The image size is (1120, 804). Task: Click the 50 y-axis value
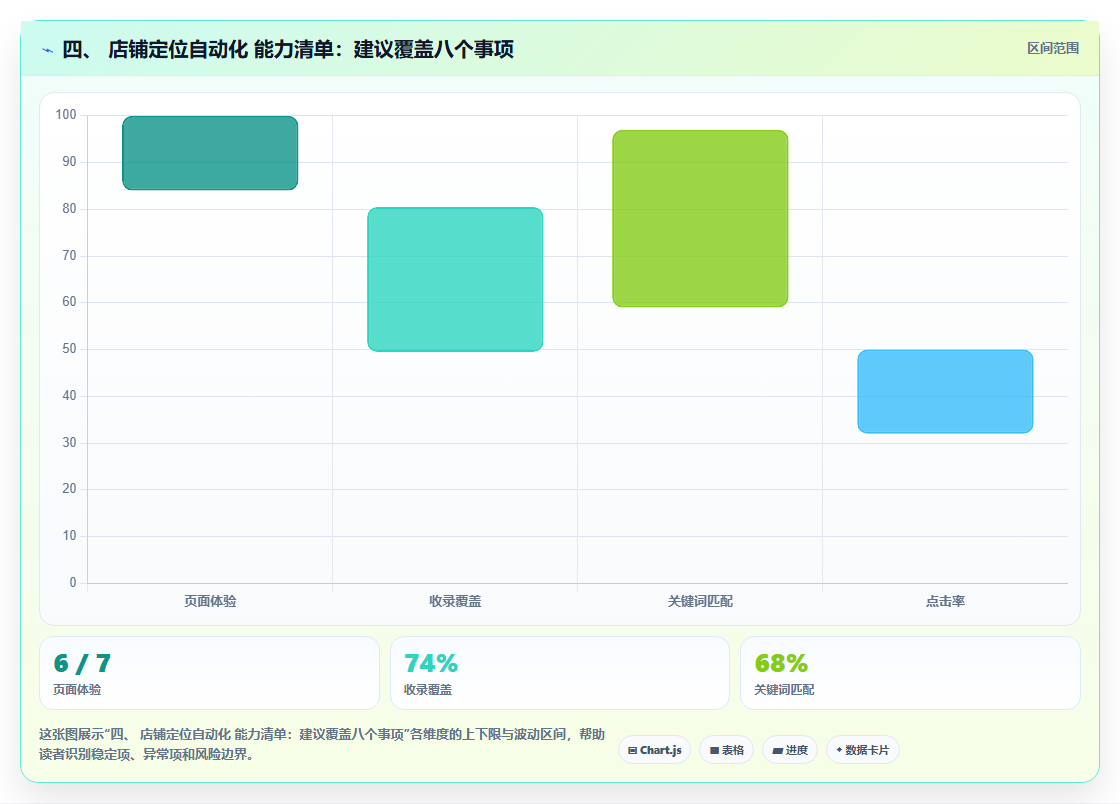[69, 348]
